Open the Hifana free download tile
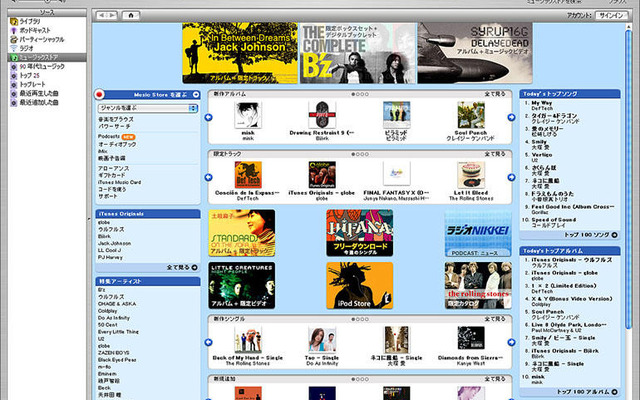The image size is (640, 400). click(360, 233)
